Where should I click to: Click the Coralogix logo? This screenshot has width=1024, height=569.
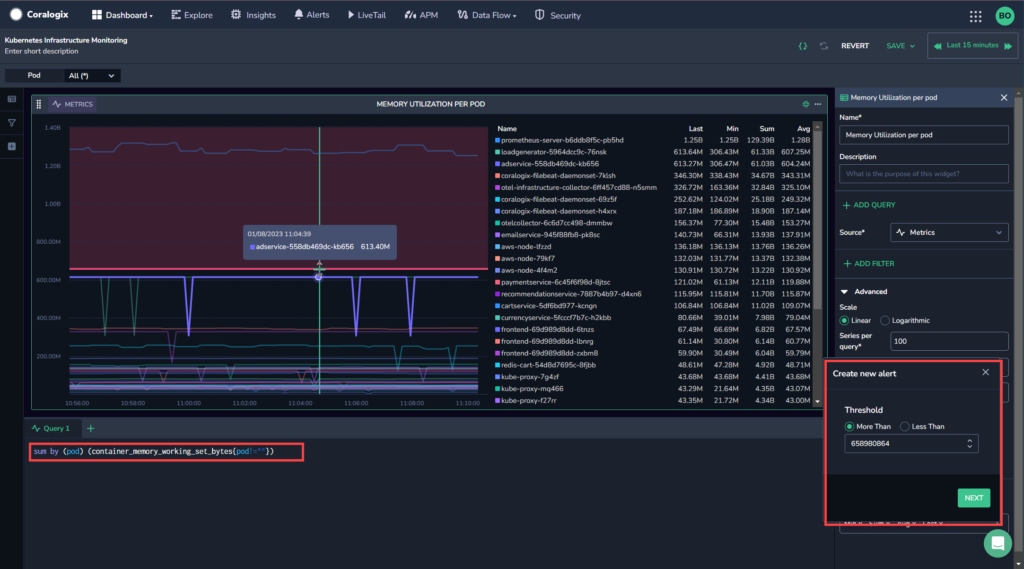pyautogui.click(x=39, y=14)
